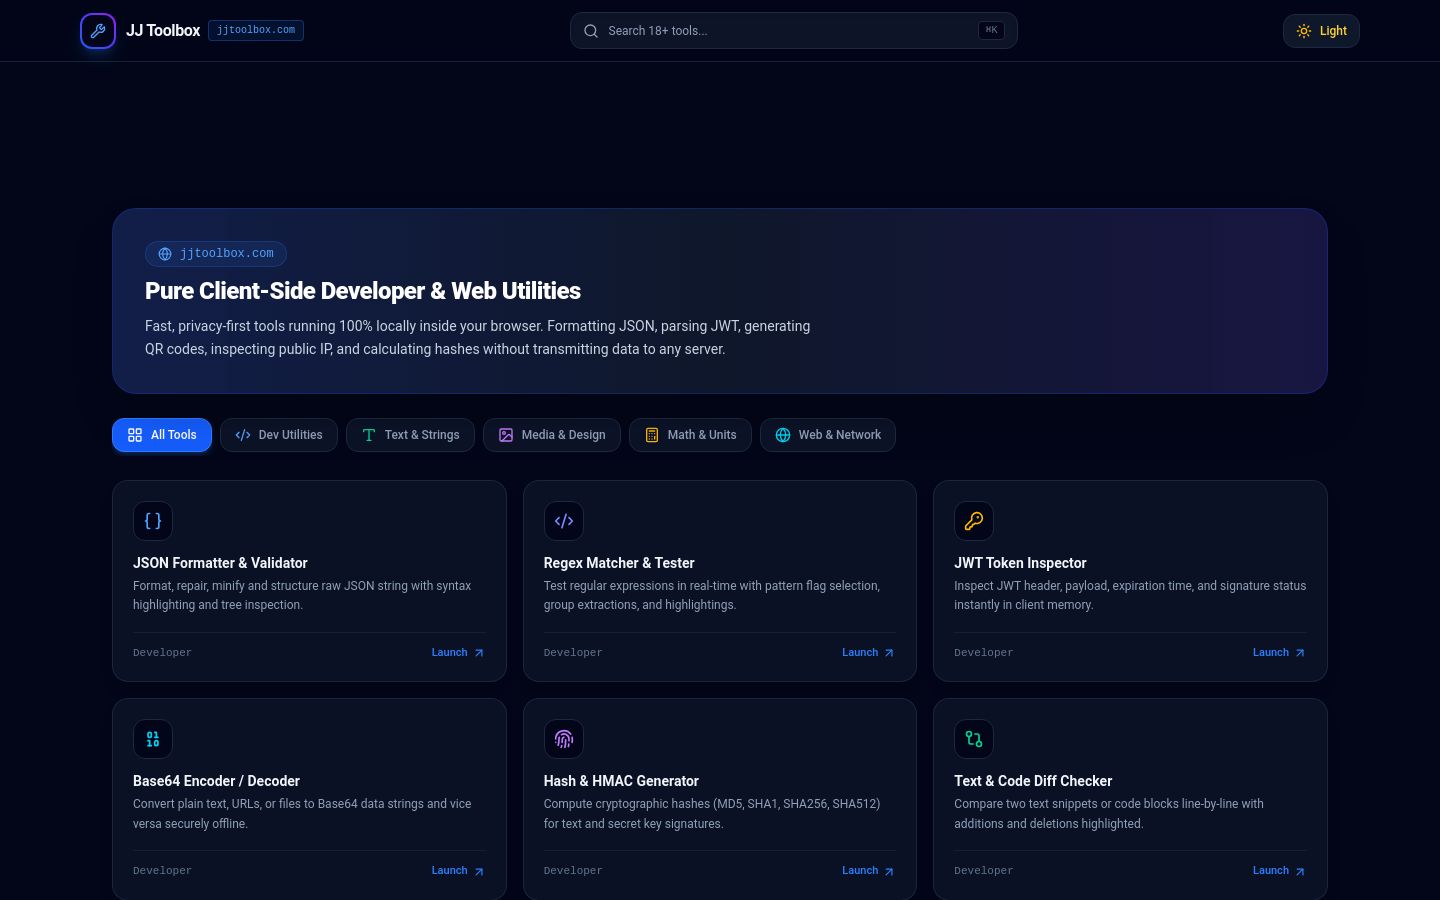Launch the JSON Formatter & Validator
The height and width of the screenshot is (900, 1440).
(x=458, y=653)
